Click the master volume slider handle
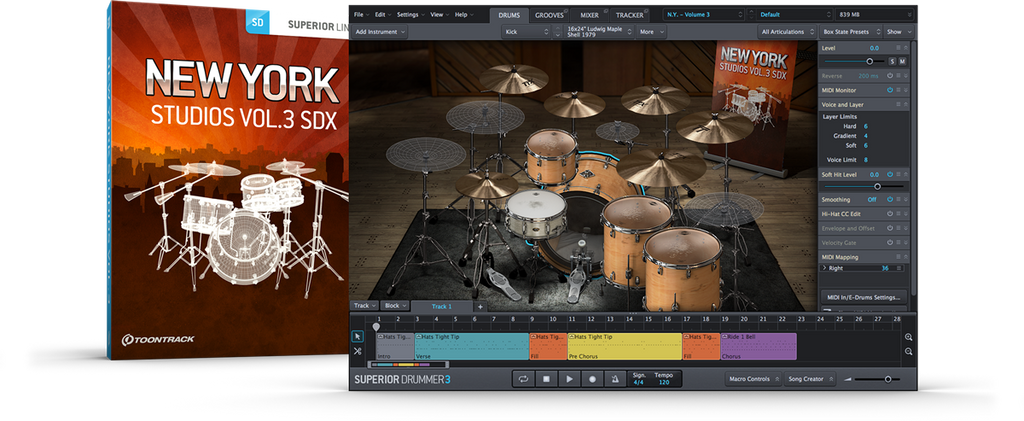1024x421 pixels. pyautogui.click(x=888, y=379)
